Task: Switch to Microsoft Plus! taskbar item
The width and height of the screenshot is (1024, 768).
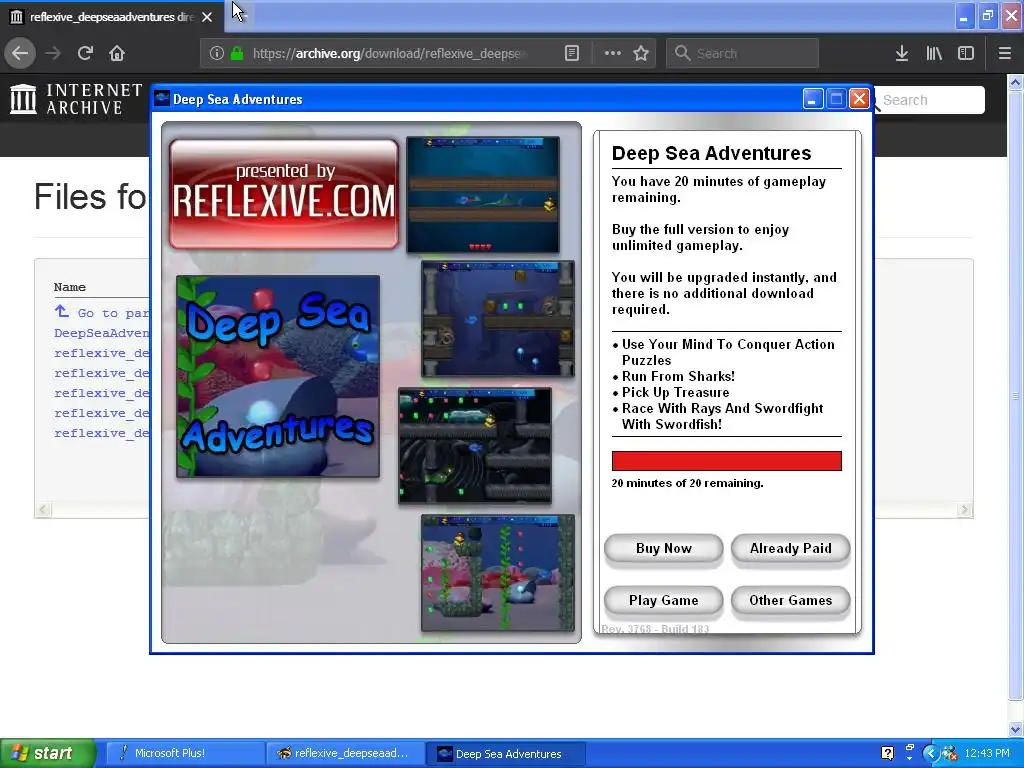Action: pos(184,753)
